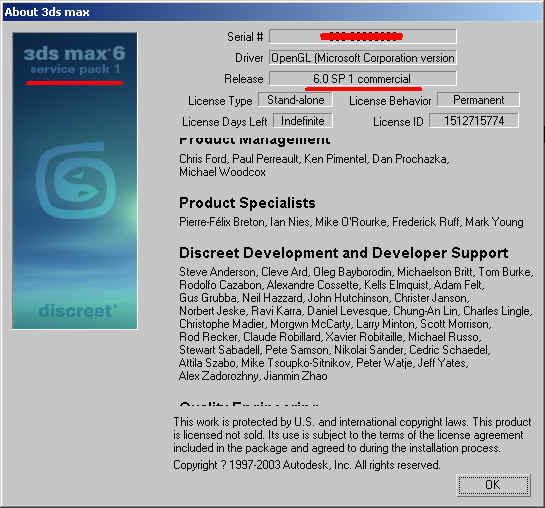
Task: Click the Discreet Development and Developer Support heading
Action: tap(343, 253)
